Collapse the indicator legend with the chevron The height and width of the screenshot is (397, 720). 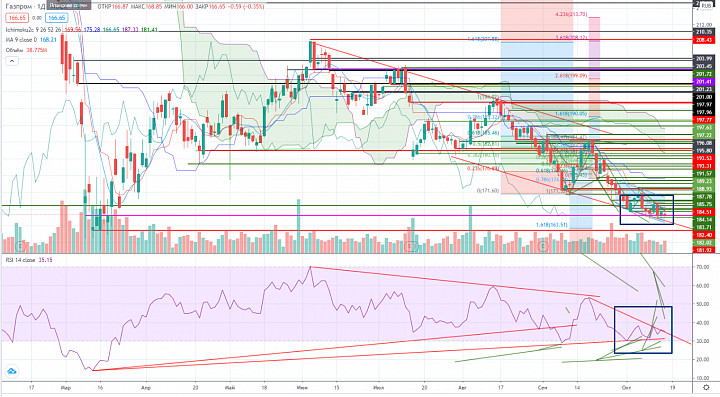[11, 61]
